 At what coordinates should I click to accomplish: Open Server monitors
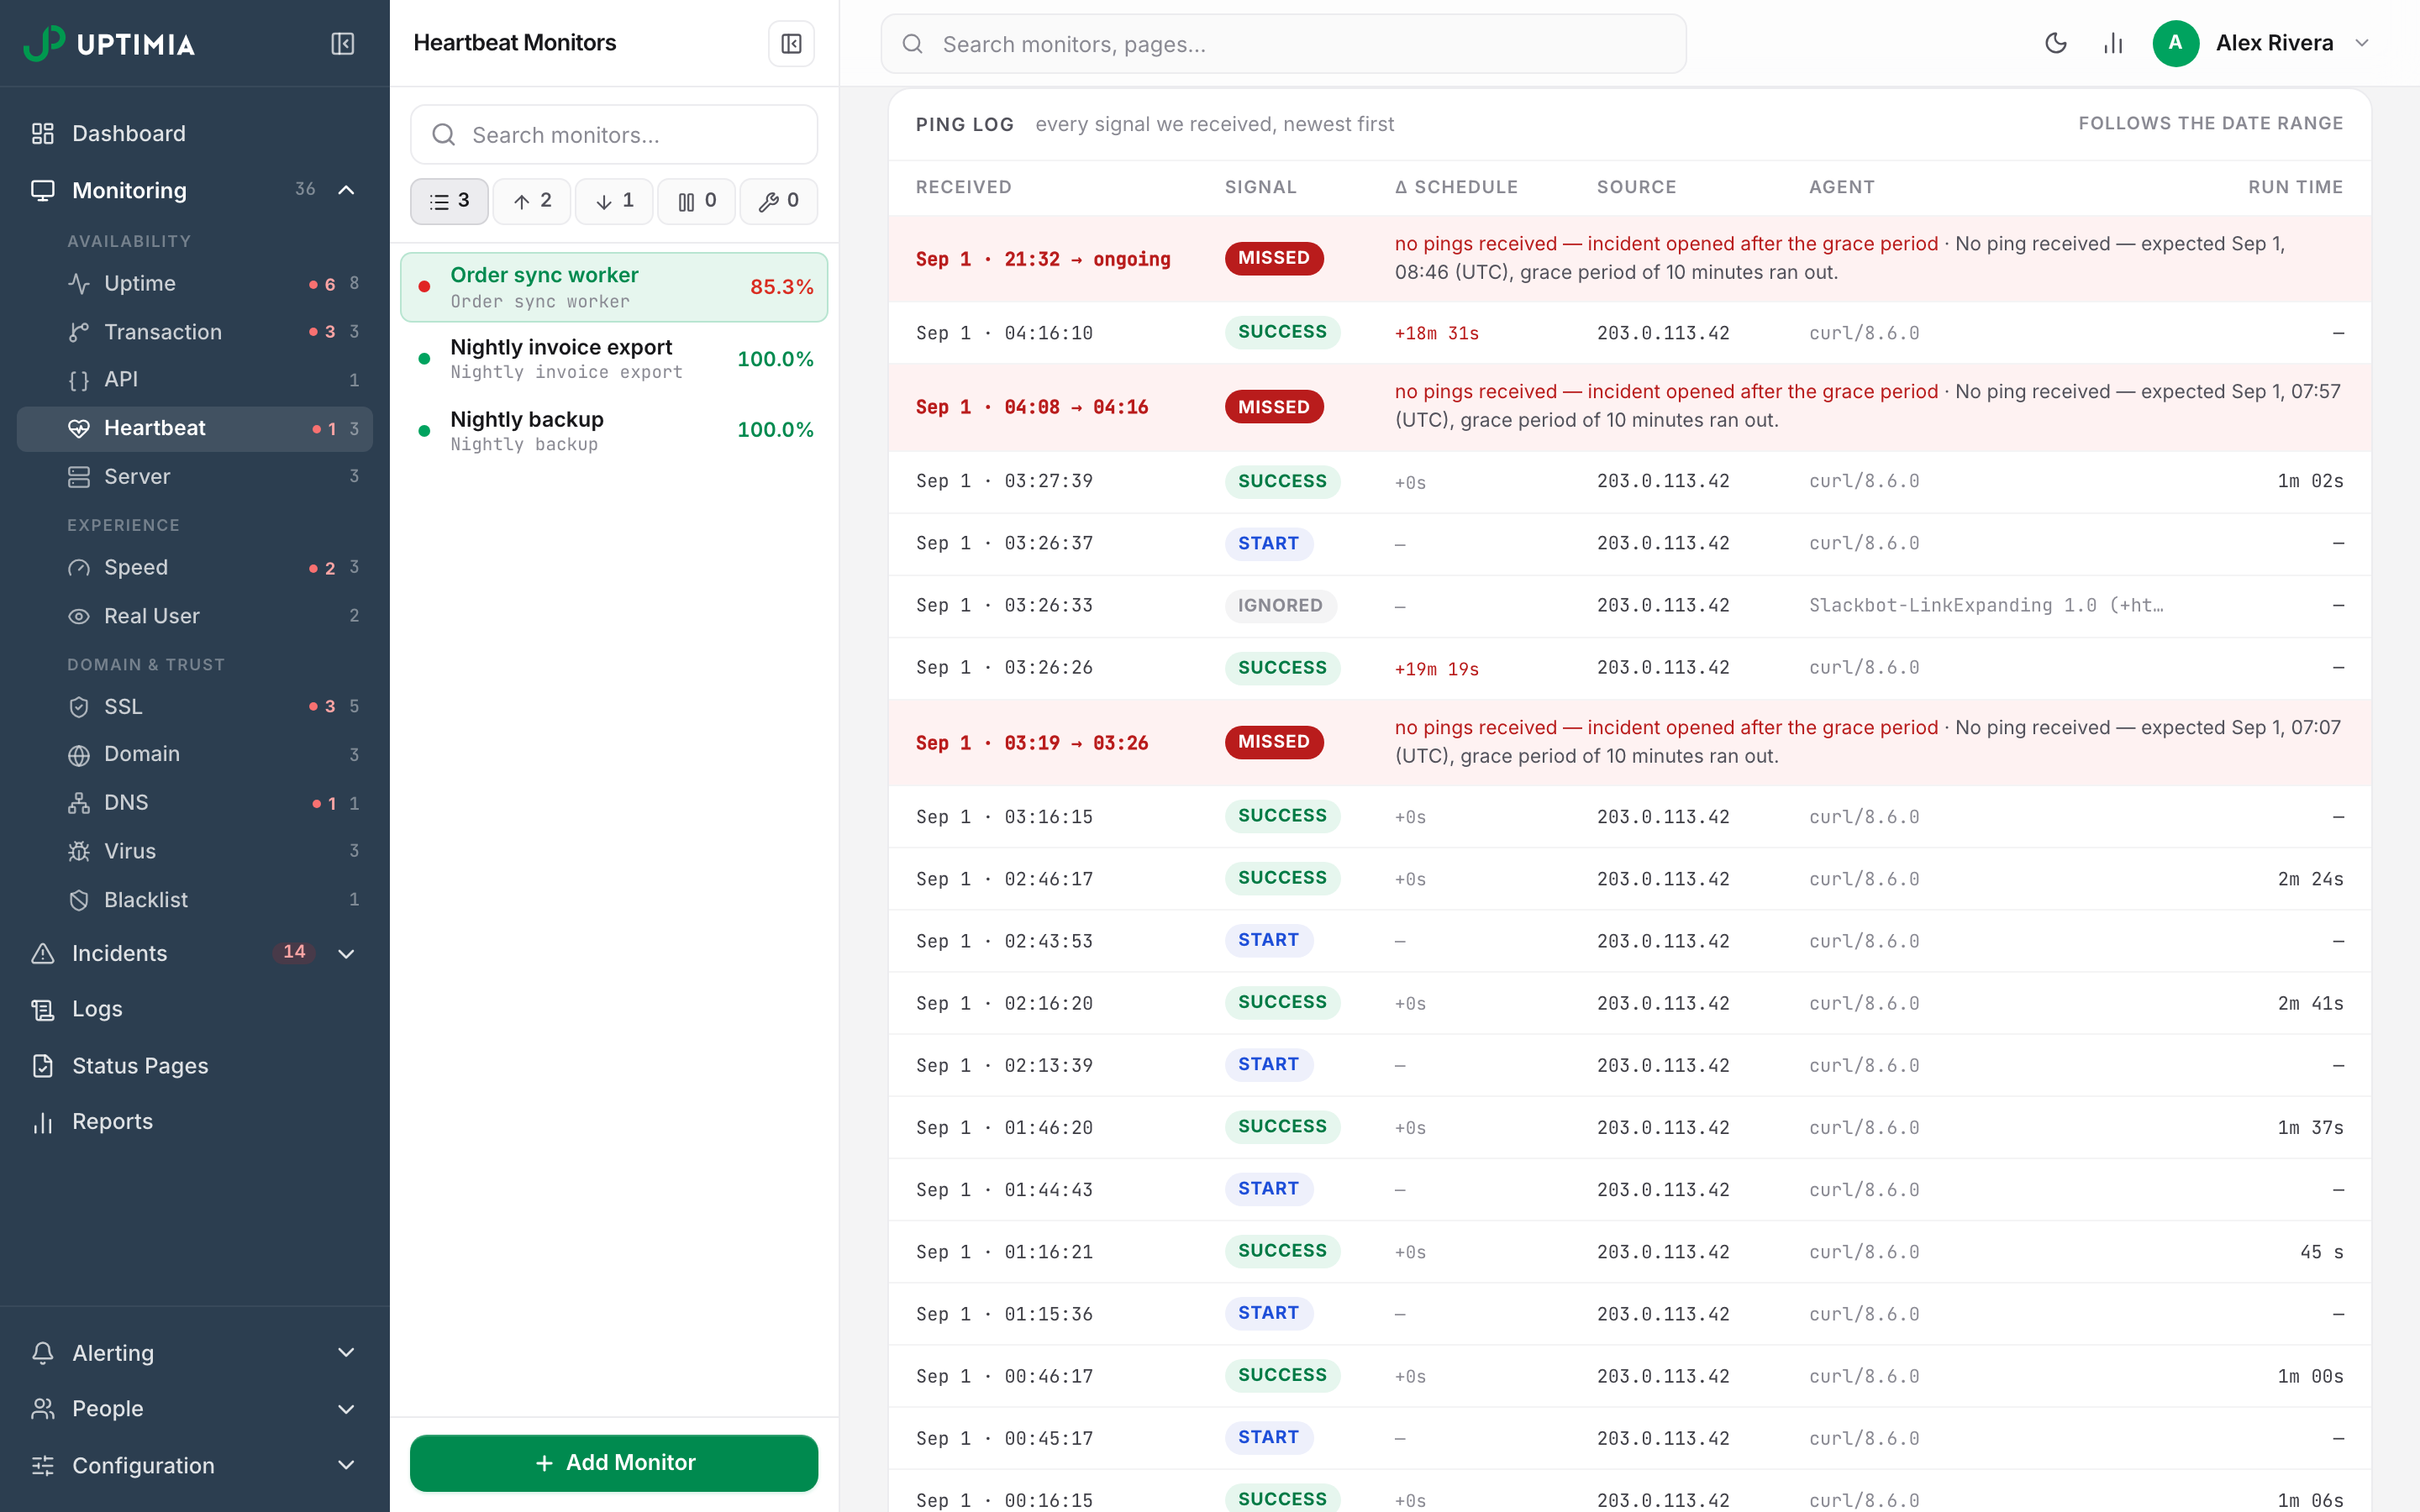pos(195,477)
